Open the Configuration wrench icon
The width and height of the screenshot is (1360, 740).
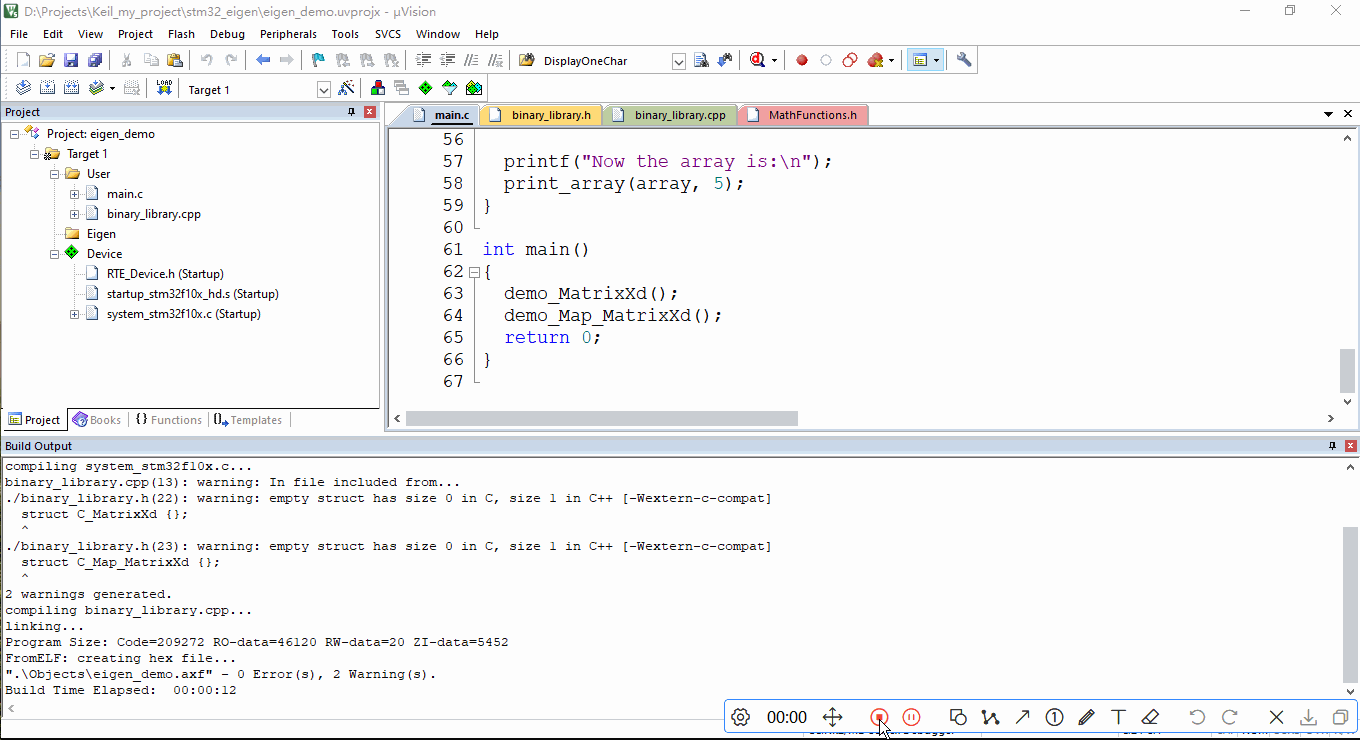[x=963, y=59]
